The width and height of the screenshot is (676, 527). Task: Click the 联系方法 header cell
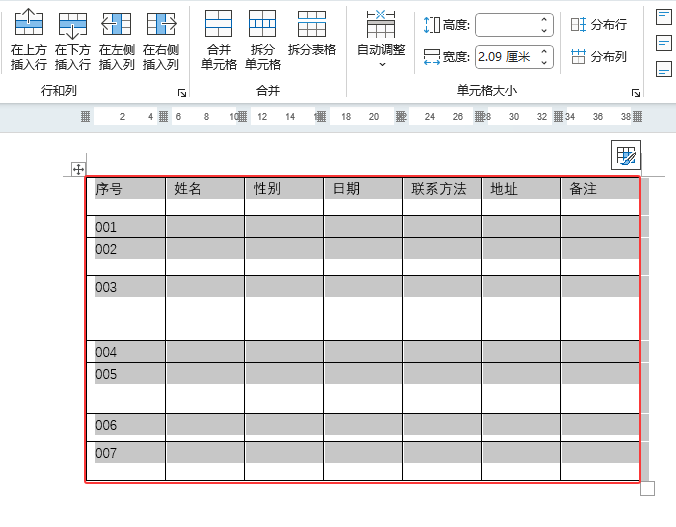[x=442, y=196]
